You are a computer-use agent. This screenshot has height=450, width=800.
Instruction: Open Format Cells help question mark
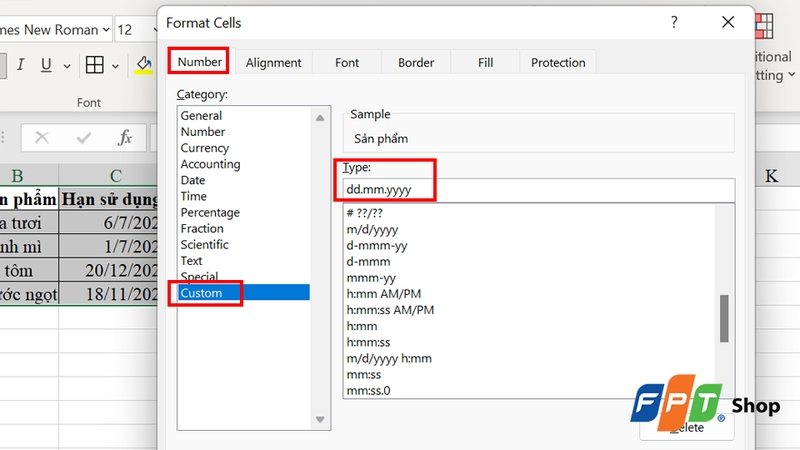click(675, 22)
